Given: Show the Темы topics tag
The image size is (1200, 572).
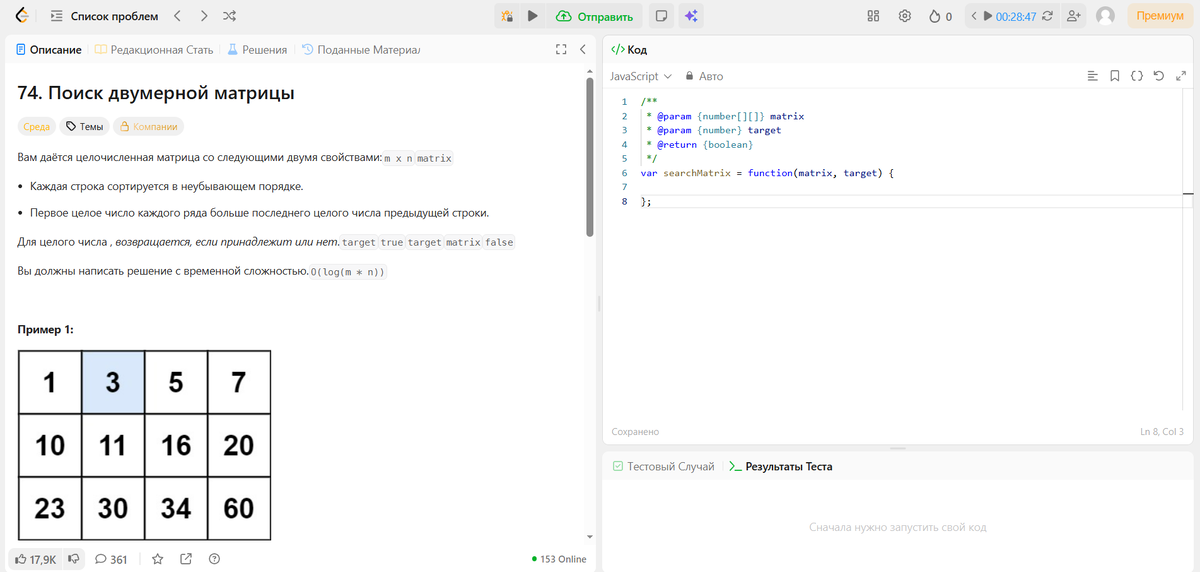Looking at the screenshot, I should click(83, 127).
